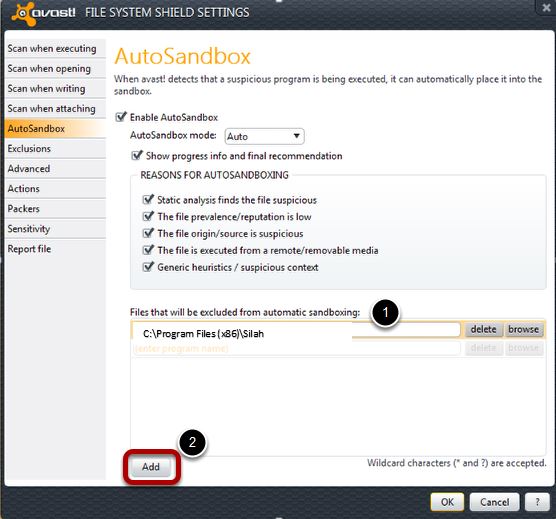
Task: Open the Actions section
Action: (56, 189)
